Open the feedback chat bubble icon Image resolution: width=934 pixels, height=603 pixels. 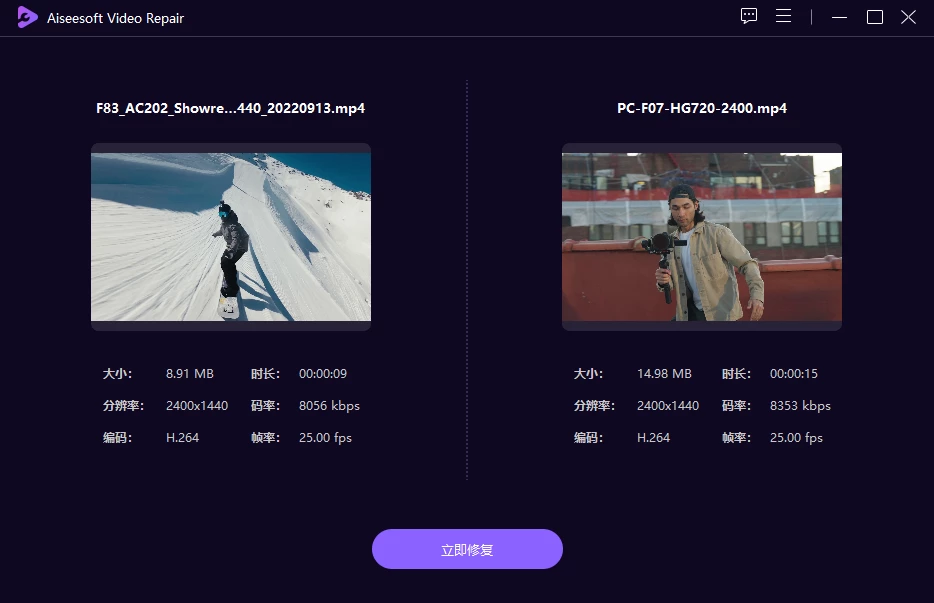pos(749,17)
